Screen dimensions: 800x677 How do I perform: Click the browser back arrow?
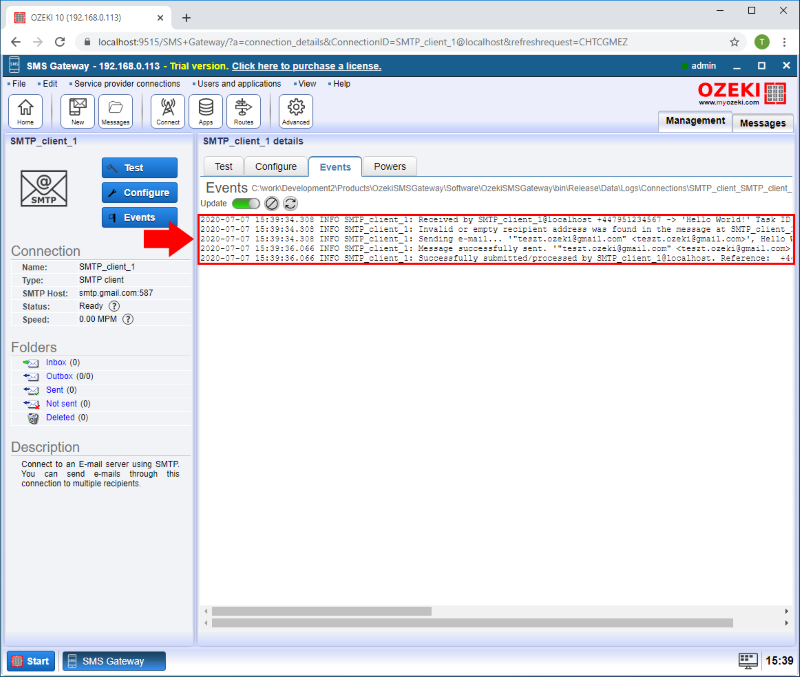coord(16,42)
